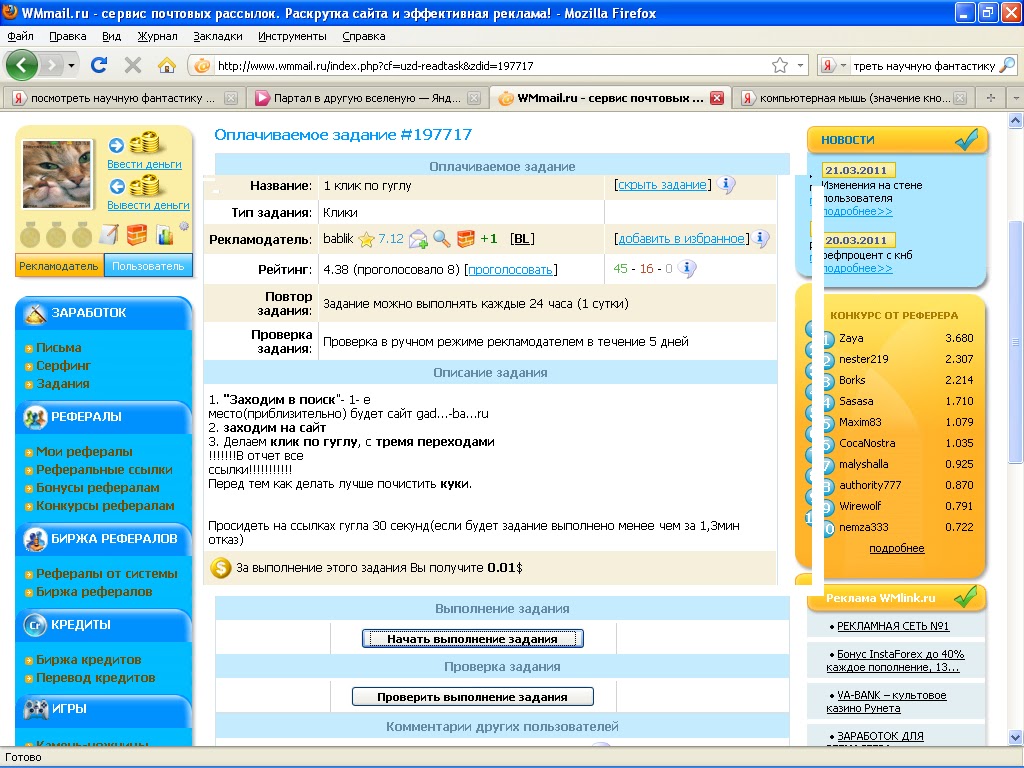1024x768 pixels.
Task: Click the envelope icon next to bablik
Action: point(418,239)
